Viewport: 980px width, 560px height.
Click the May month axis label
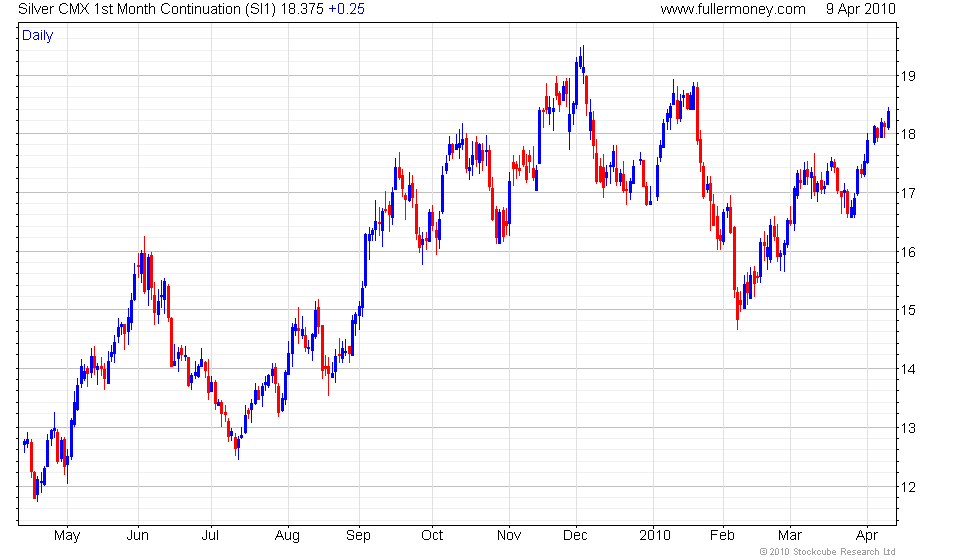tap(67, 536)
